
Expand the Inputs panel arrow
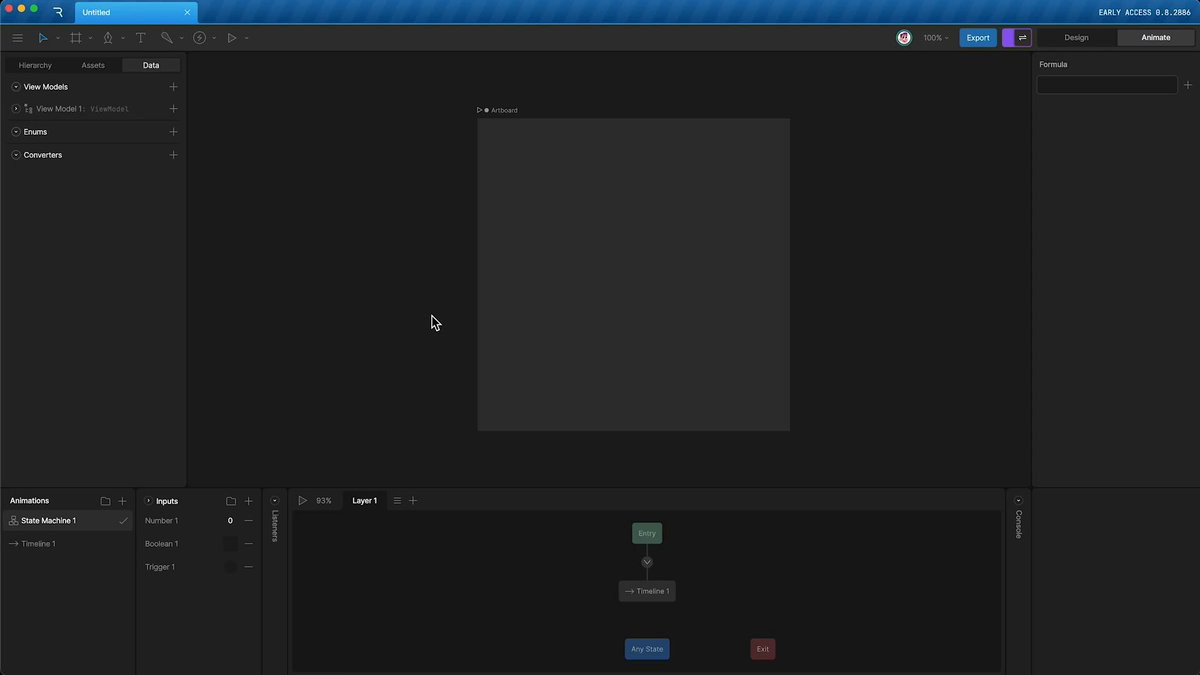click(x=149, y=501)
